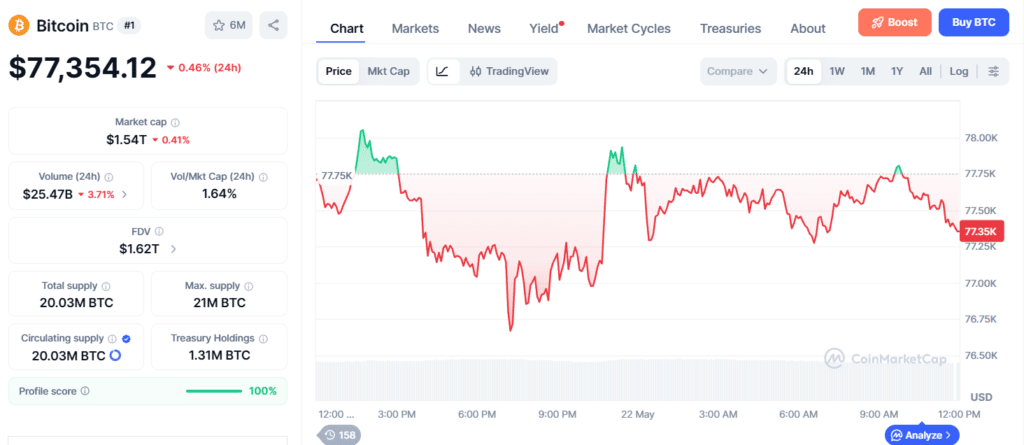The height and width of the screenshot is (445, 1024).
Task: Click the 77.75K opening price marker
Action: [337, 176]
